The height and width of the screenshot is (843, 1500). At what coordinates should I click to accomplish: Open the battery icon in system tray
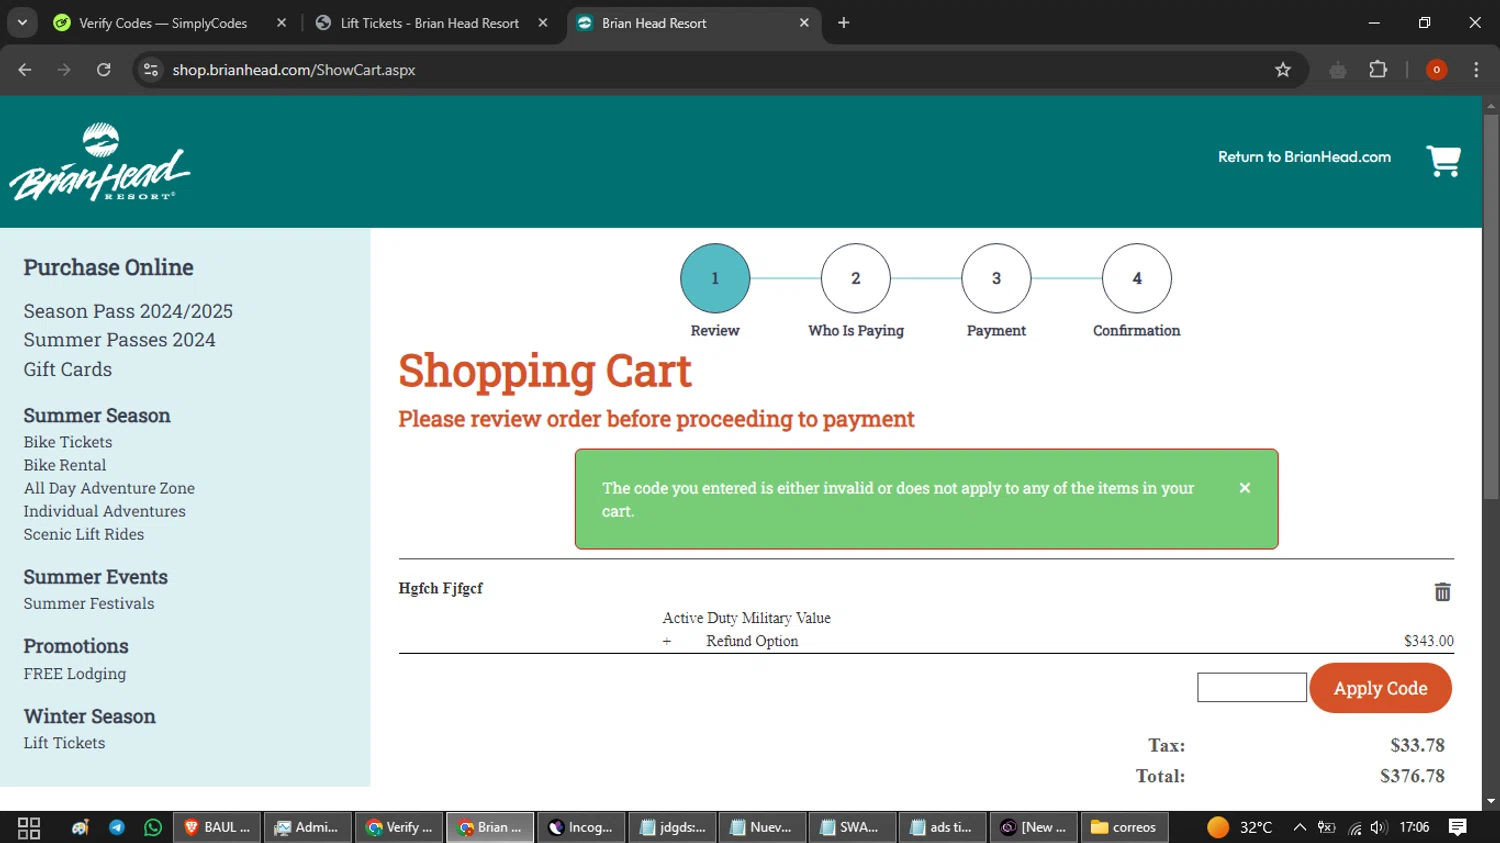[1327, 827]
